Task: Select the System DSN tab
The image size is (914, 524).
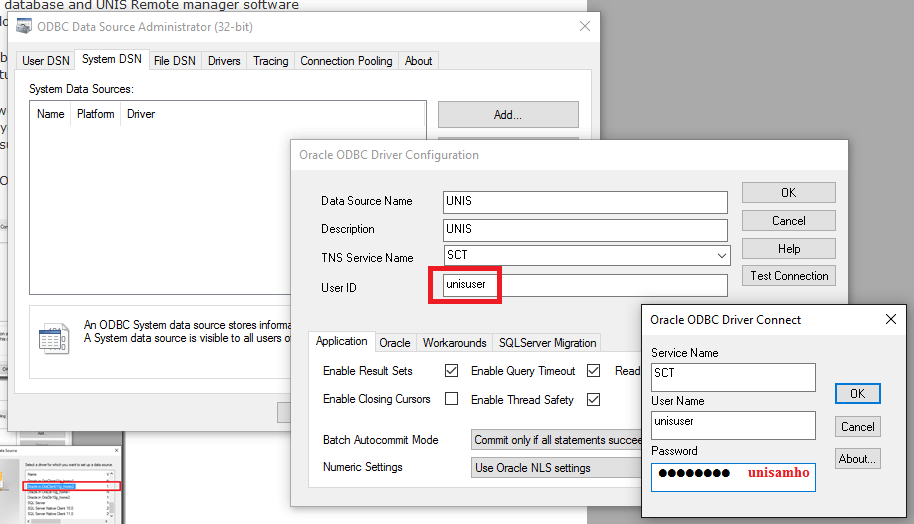Action: coord(111,59)
